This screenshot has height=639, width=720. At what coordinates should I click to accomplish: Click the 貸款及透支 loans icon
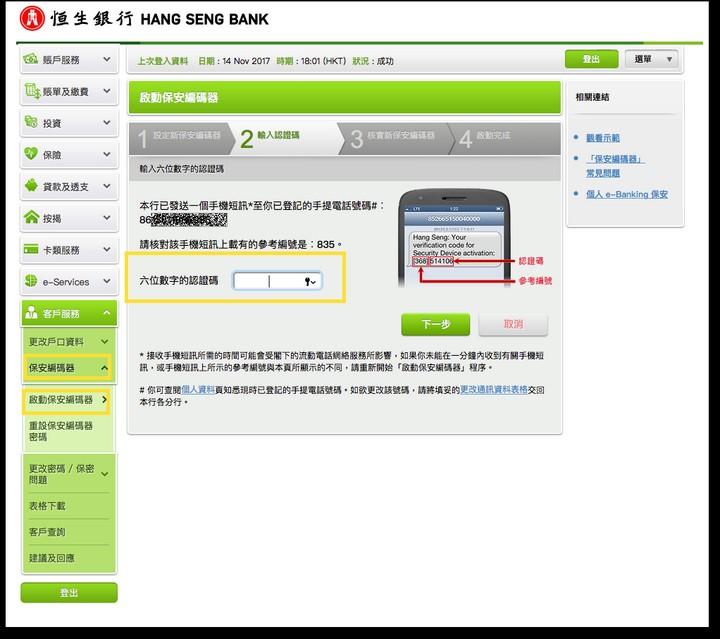pos(32,187)
